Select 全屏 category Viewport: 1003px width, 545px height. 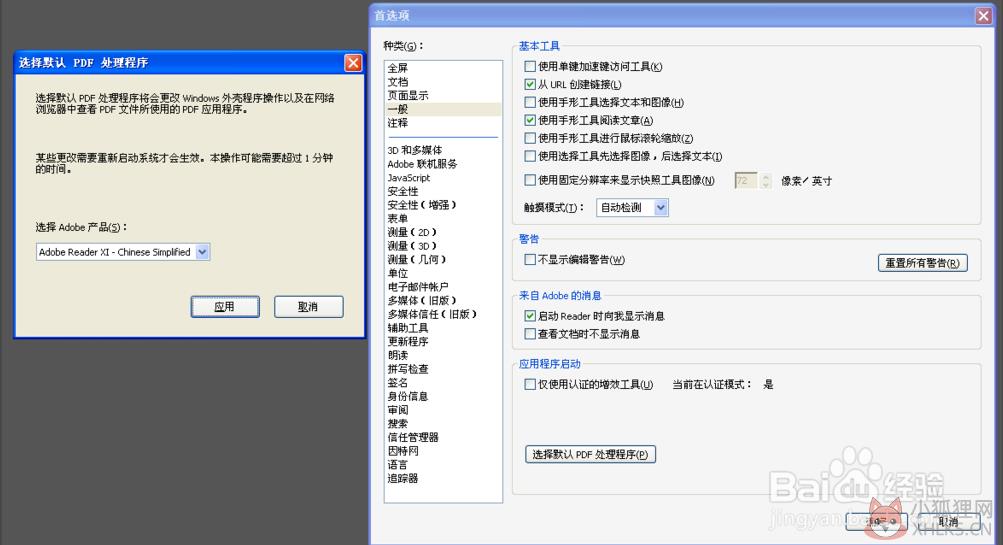pos(397,68)
